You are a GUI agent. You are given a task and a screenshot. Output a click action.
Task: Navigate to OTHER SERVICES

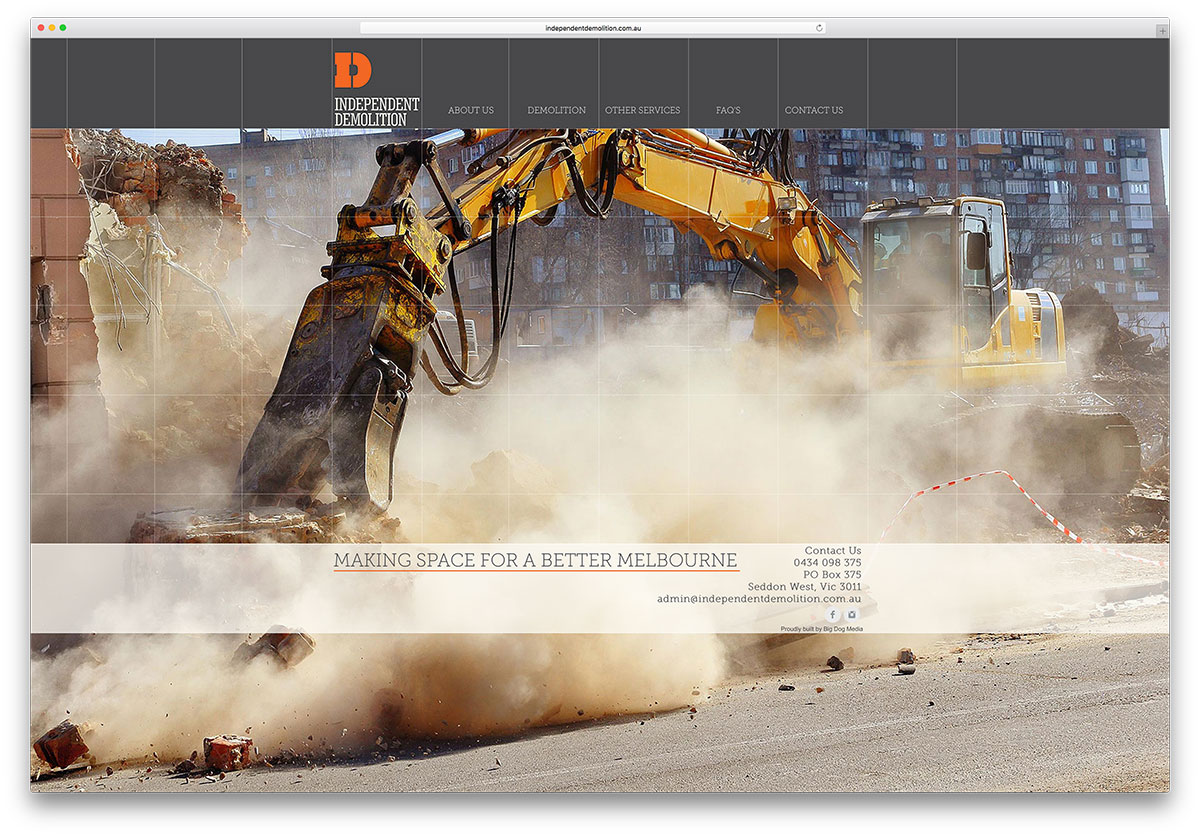point(643,110)
